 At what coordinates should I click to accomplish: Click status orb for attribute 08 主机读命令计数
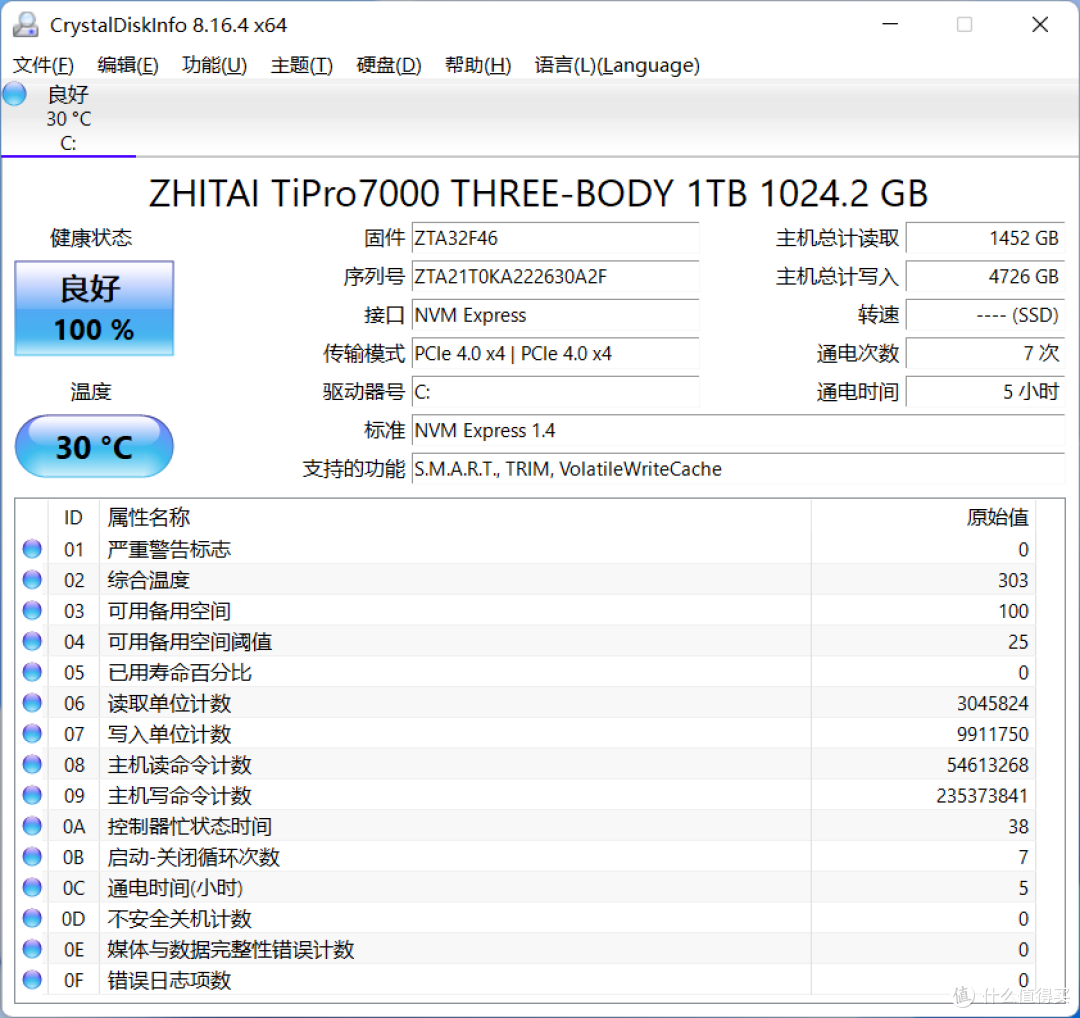(32, 765)
